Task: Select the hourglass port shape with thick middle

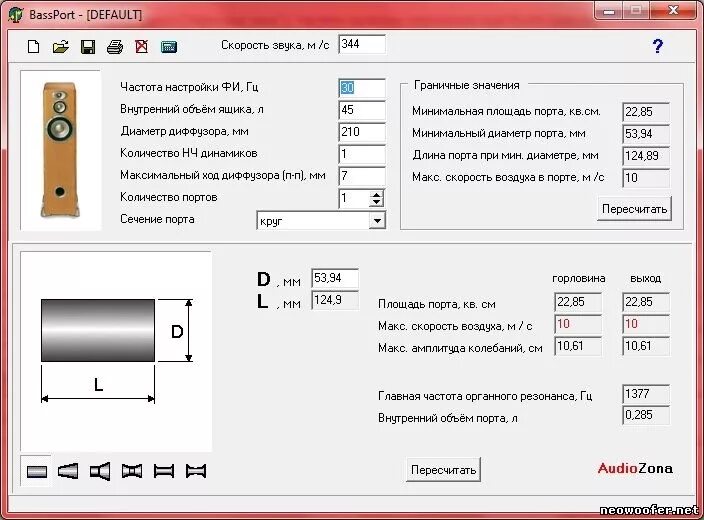Action: pos(132,471)
